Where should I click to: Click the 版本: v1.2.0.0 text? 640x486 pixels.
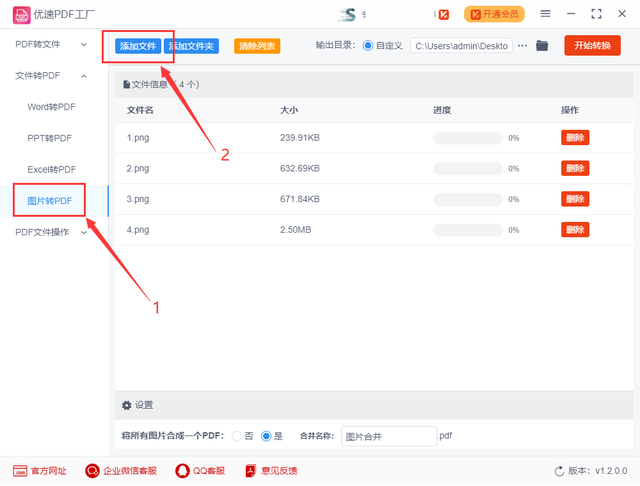tap(598, 471)
